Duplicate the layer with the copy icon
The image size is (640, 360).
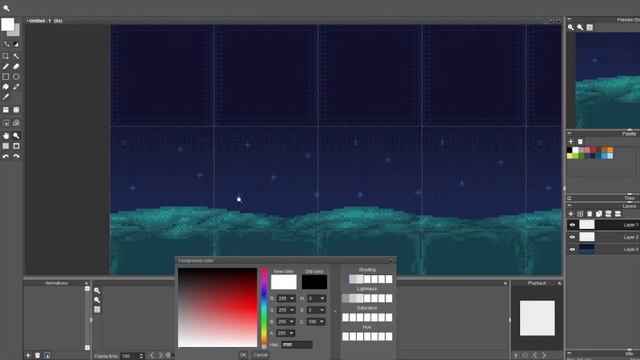coord(599,214)
